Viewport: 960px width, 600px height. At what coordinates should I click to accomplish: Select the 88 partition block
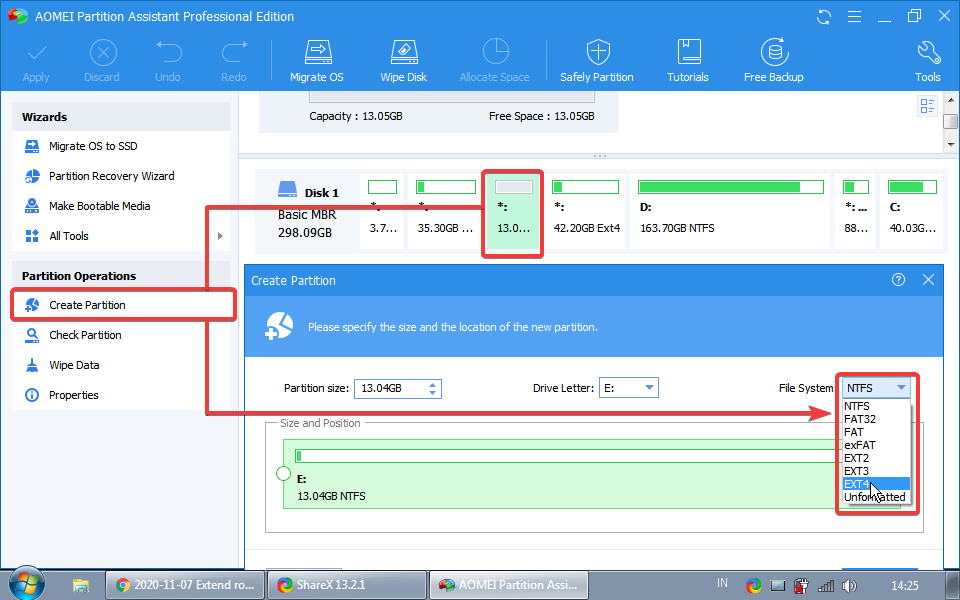tap(855, 212)
